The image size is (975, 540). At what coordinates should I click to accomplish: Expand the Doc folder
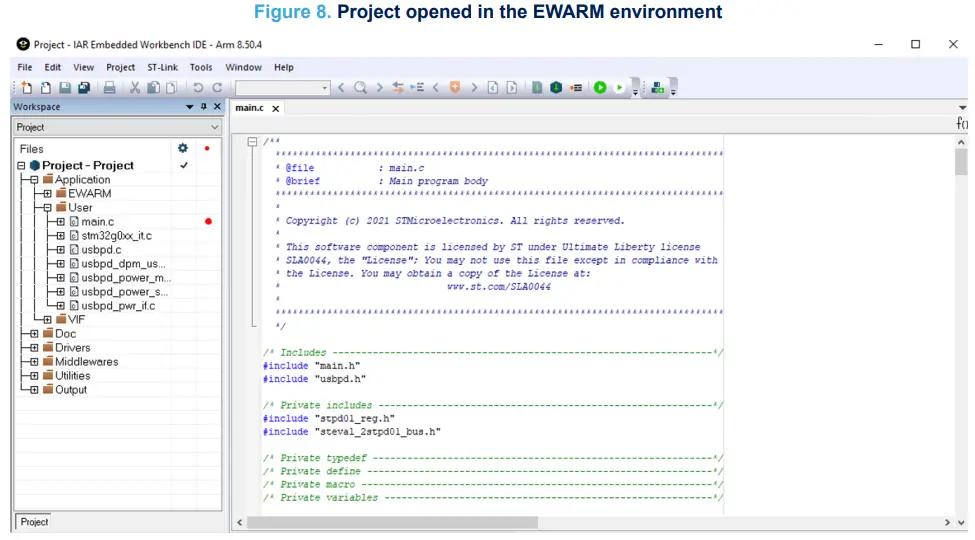pyautogui.click(x=34, y=334)
